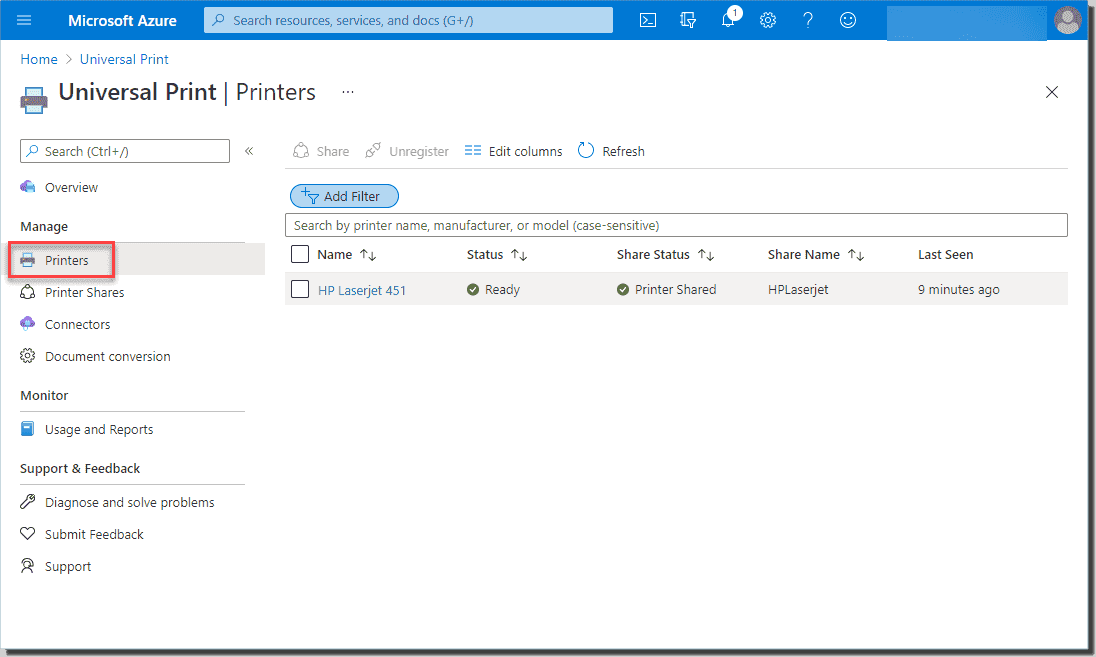Screen dimensions: 1096x657
Task: Check the HP Laserjet 451 row checkbox
Action: point(299,289)
